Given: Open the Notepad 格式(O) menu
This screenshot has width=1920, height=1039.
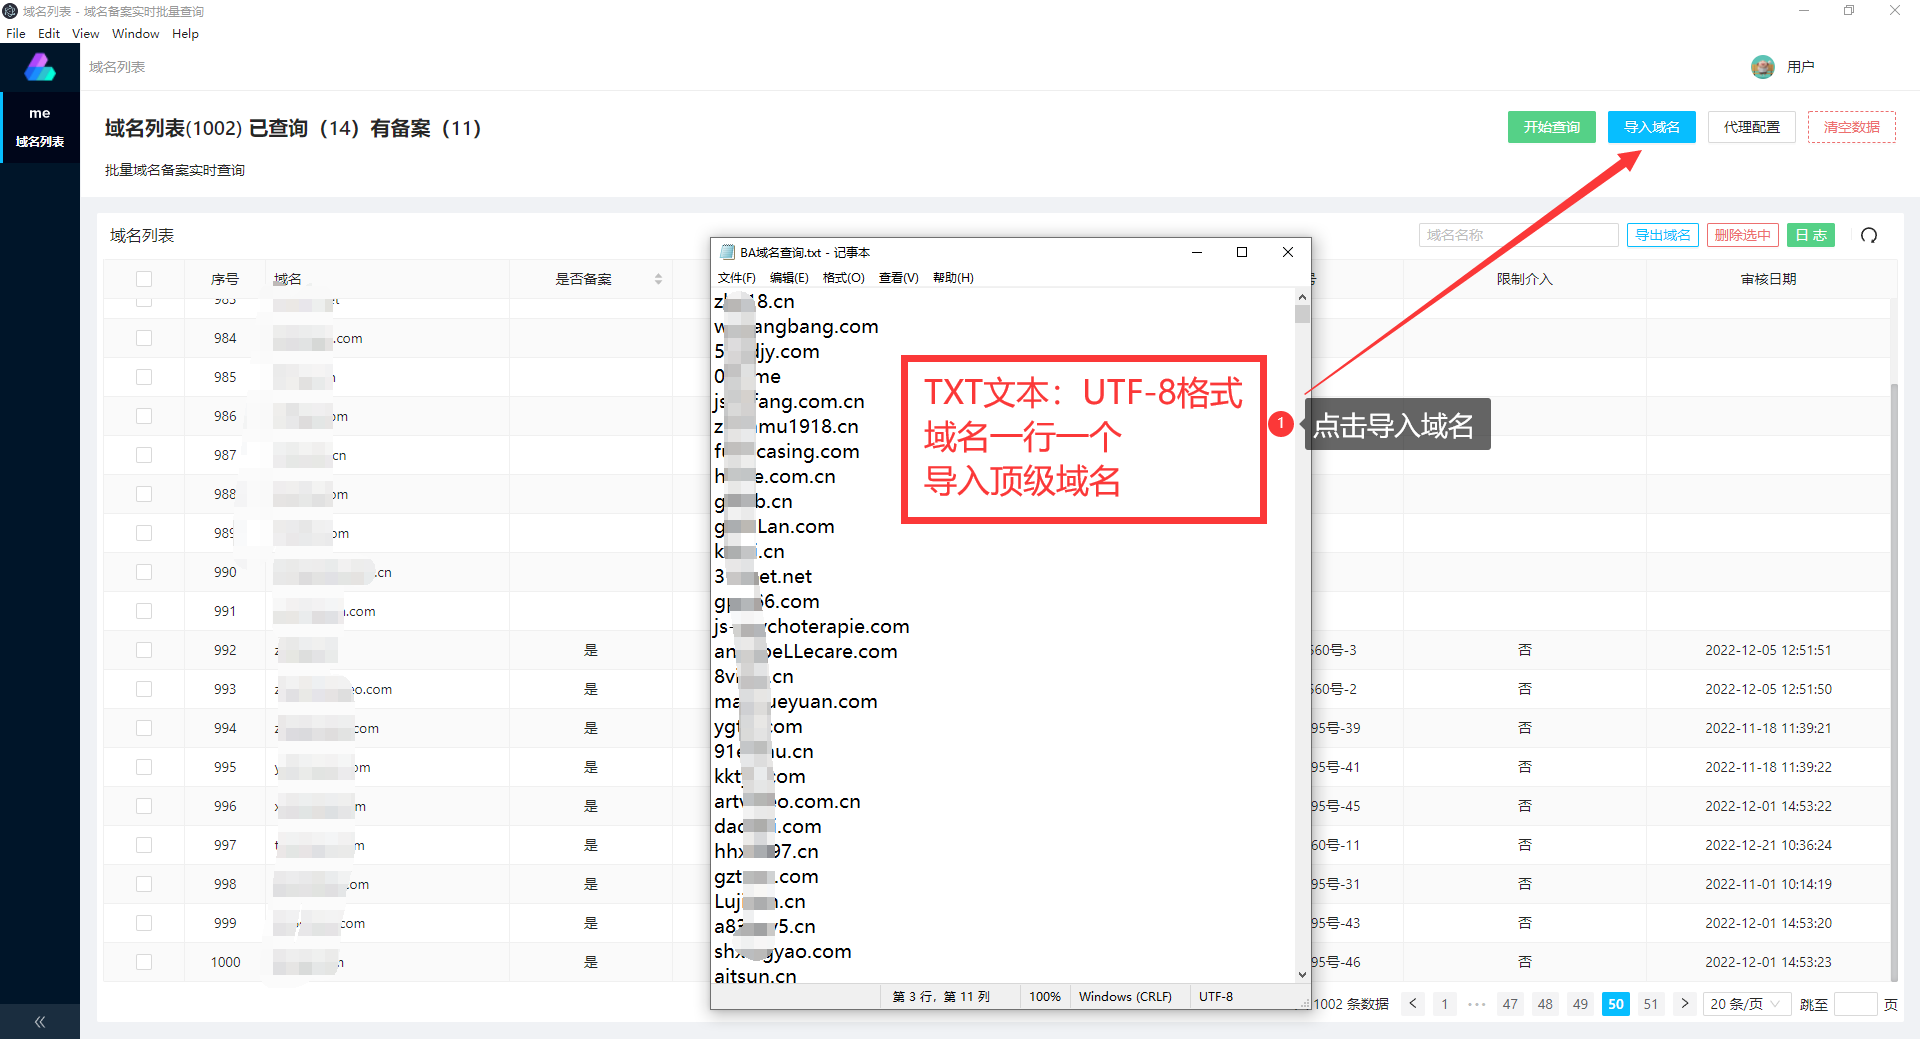Looking at the screenshot, I should 843,278.
